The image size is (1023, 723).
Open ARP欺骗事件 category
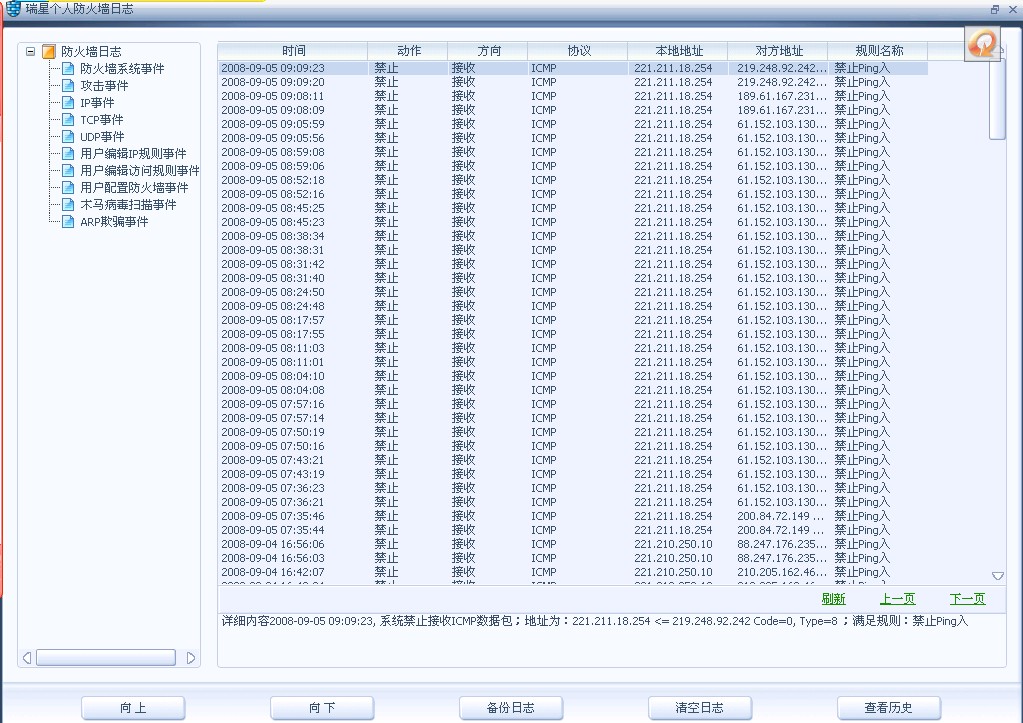[x=114, y=221]
